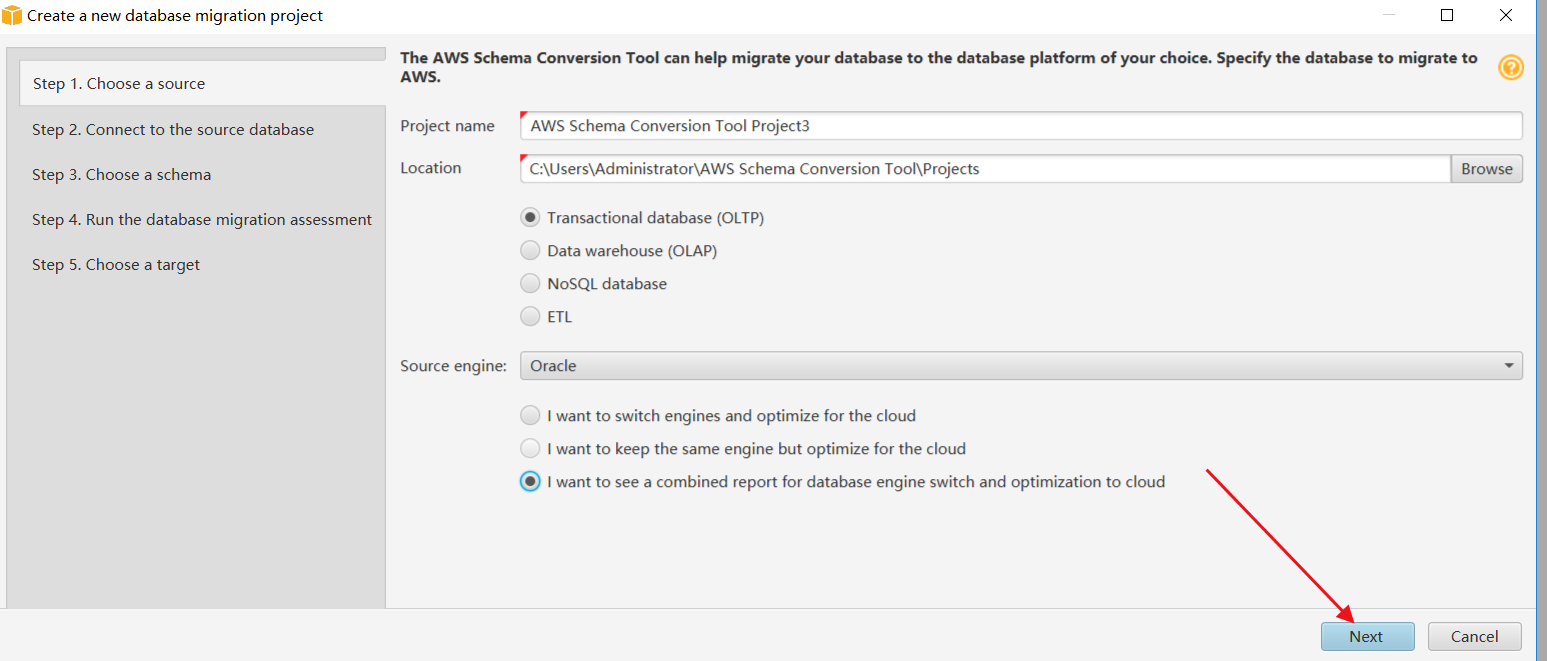Open Step 2. Connect to the source database
The height and width of the screenshot is (661, 1547).
pyautogui.click(x=173, y=130)
